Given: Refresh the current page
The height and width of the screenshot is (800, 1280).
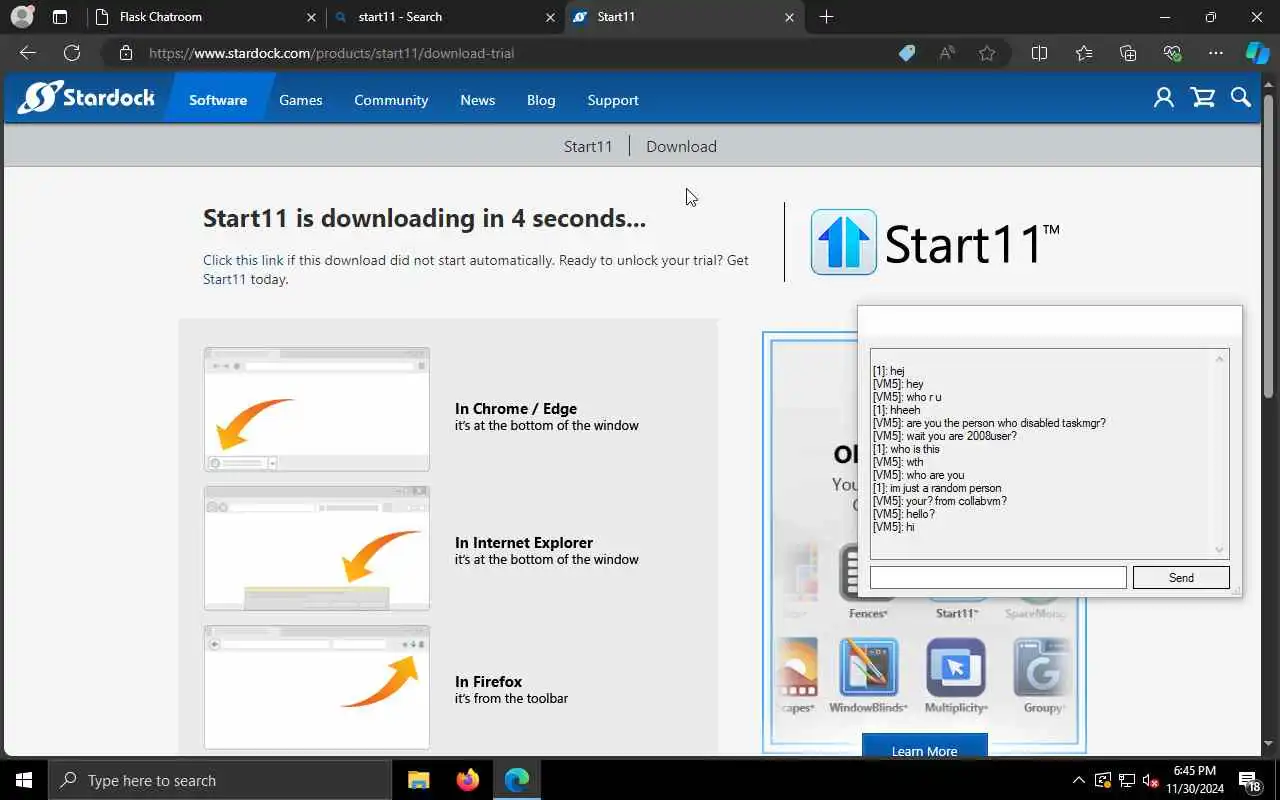Looking at the screenshot, I should 71,53.
